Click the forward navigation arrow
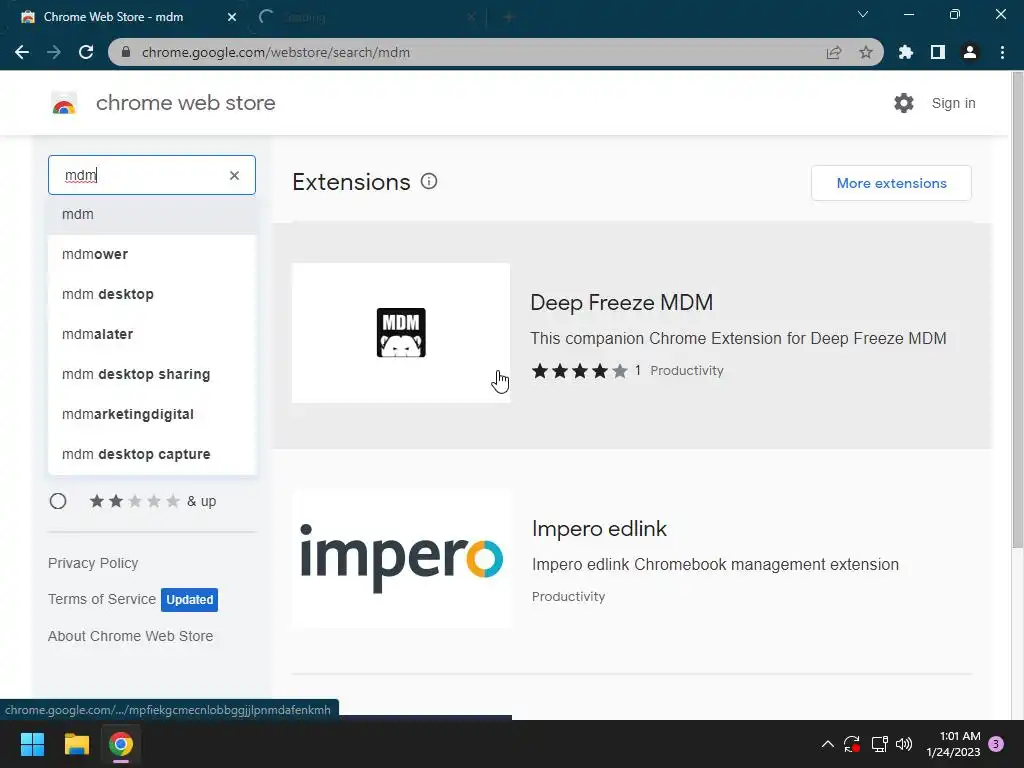 coord(54,52)
